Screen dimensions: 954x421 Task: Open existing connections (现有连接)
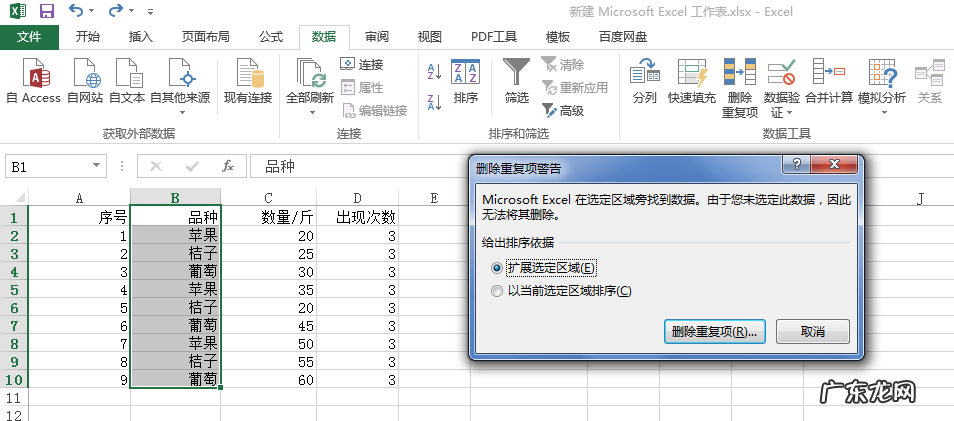[248, 81]
